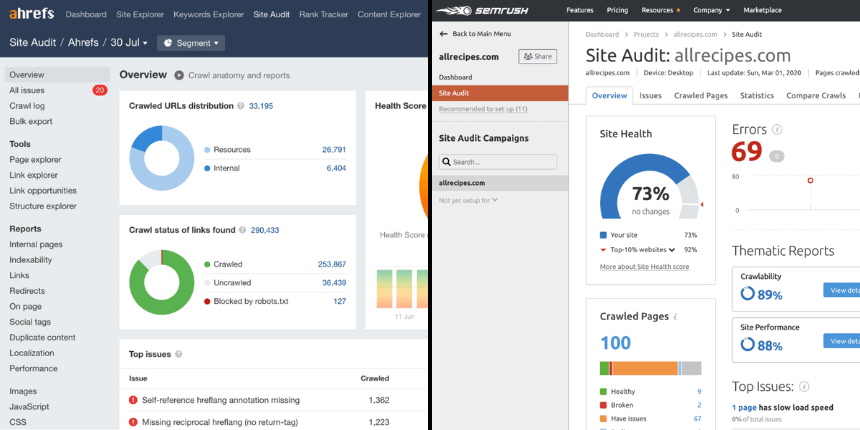The width and height of the screenshot is (860, 430).
Task: Click View details for Crawlability
Action: coord(842,290)
